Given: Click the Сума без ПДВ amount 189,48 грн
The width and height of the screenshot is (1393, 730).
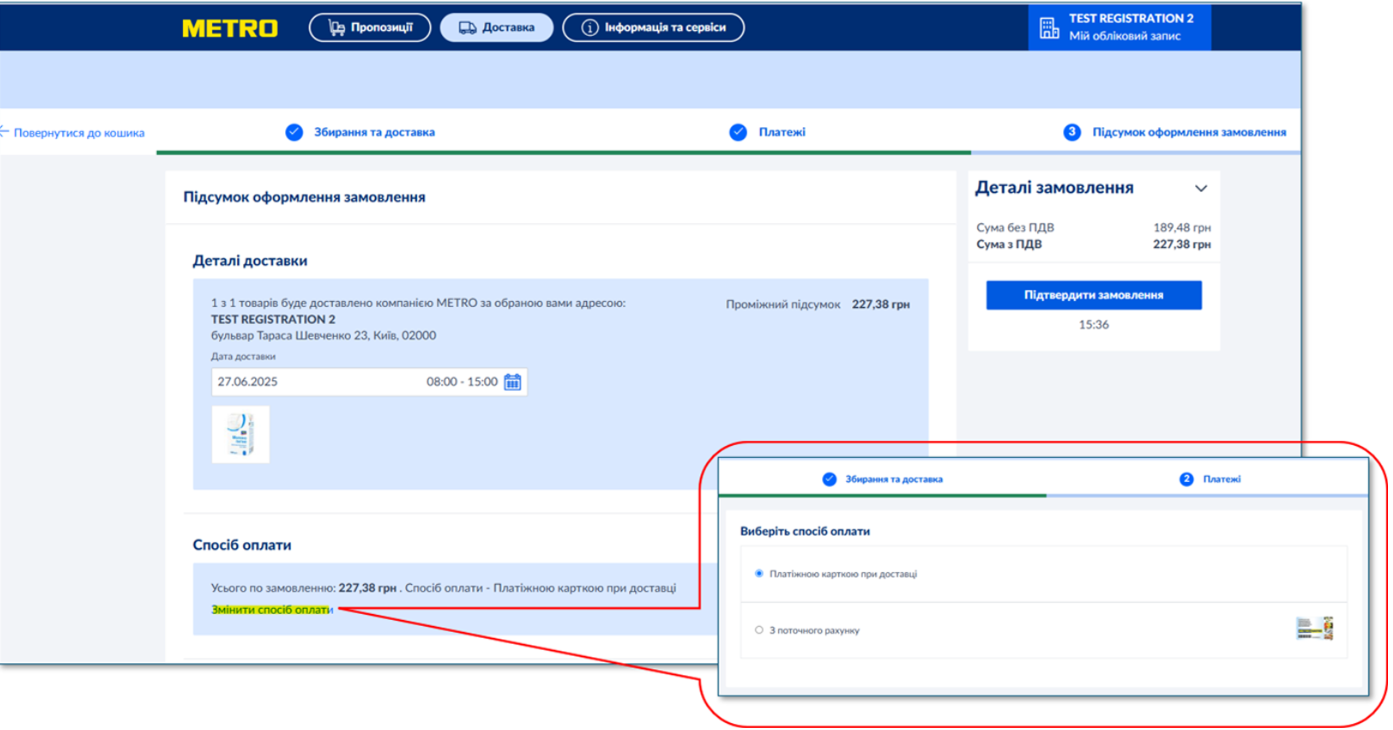Looking at the screenshot, I should tap(1182, 228).
